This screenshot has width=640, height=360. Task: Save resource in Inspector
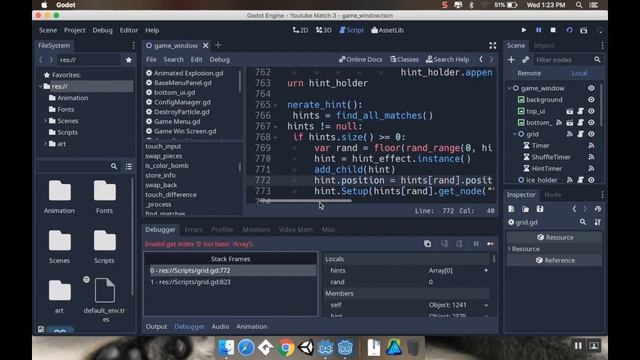point(540,209)
